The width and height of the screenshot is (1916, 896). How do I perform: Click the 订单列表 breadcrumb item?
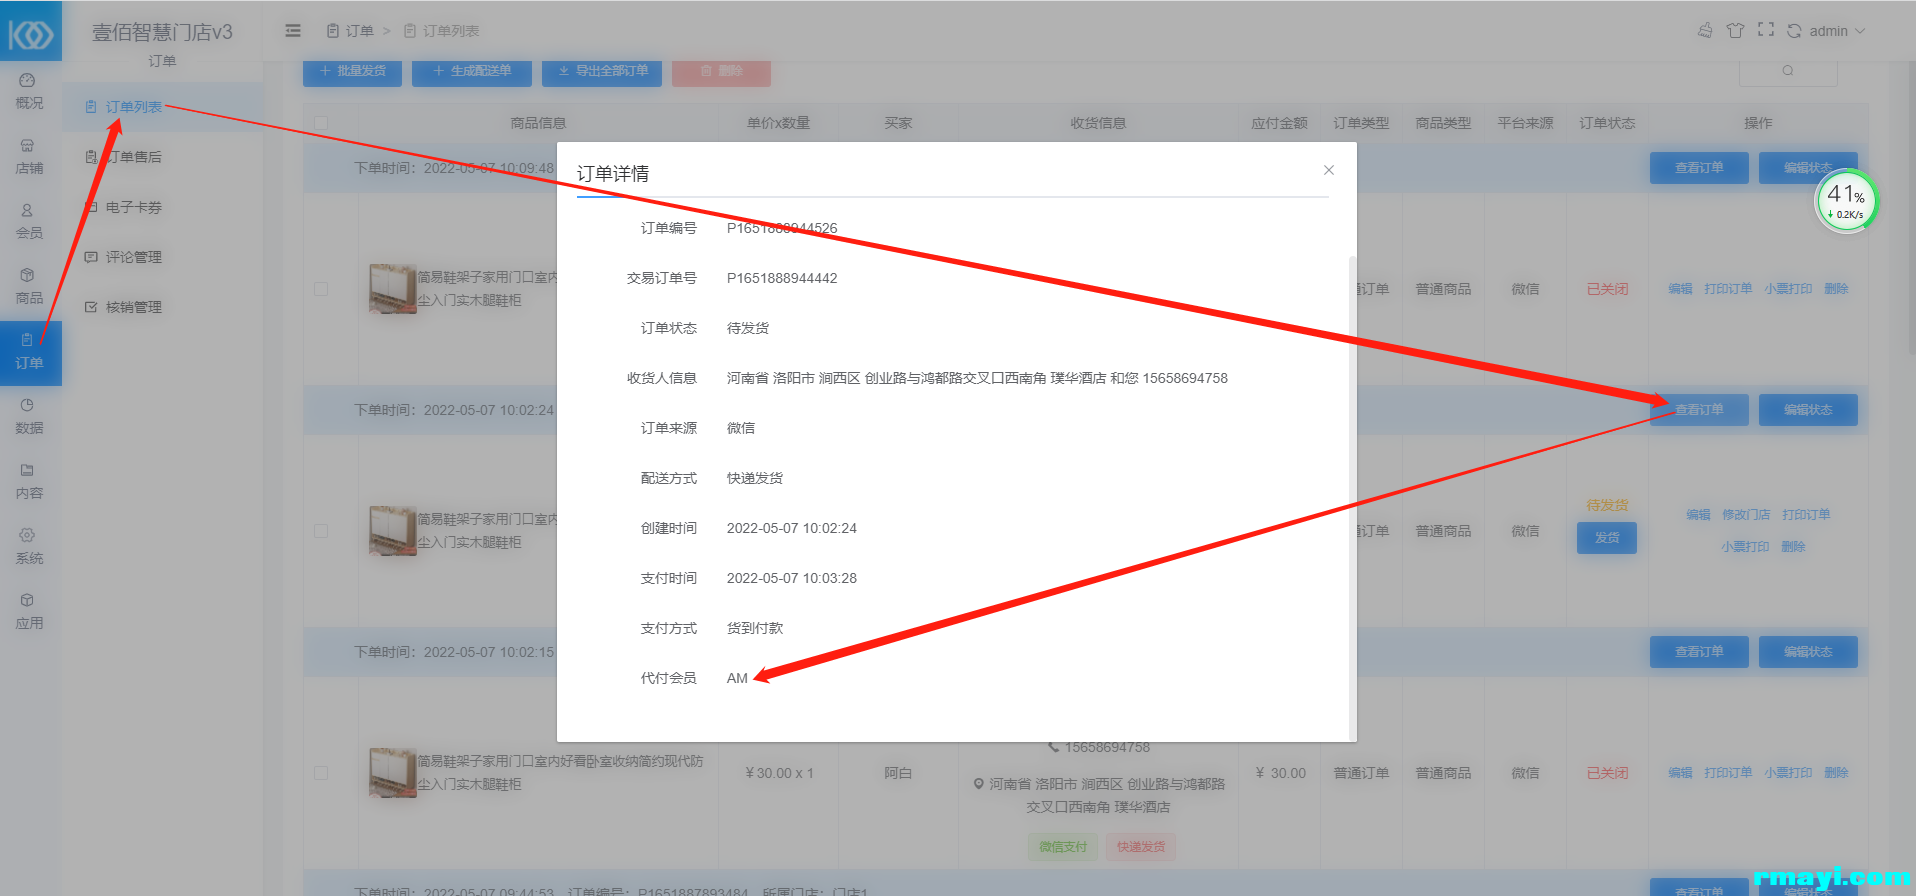pos(442,31)
